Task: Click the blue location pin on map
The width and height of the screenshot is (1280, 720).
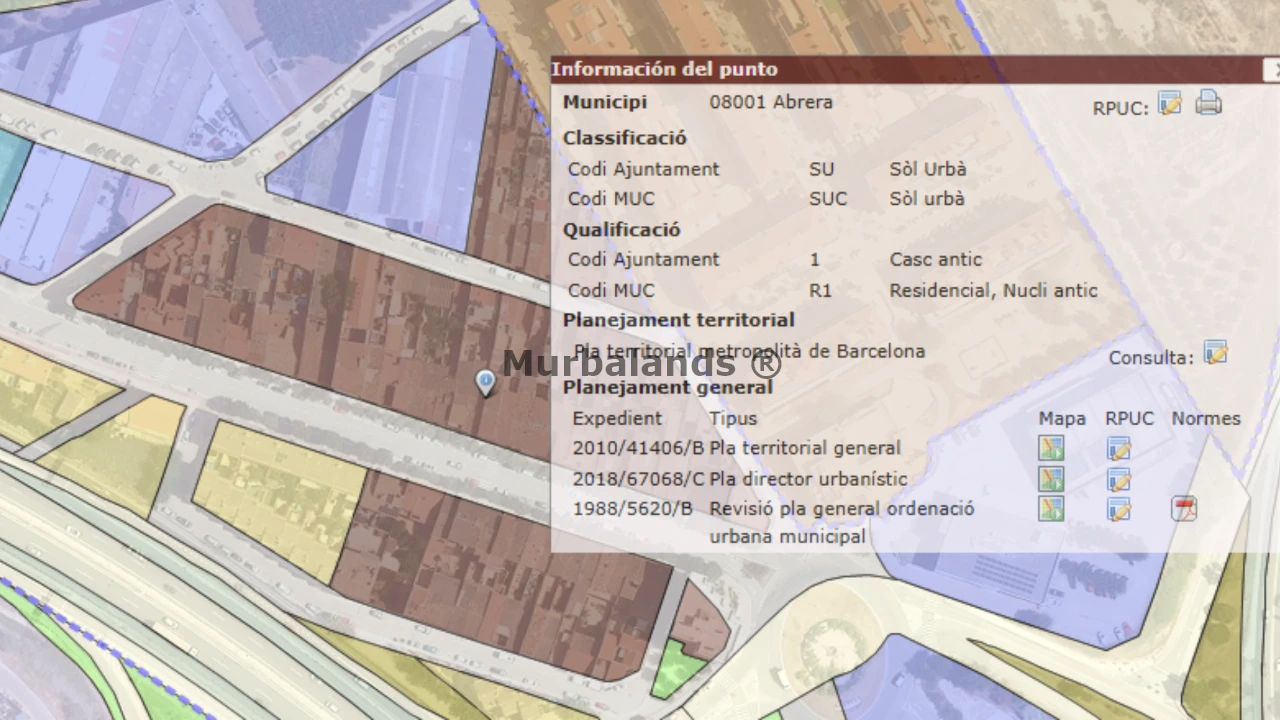Action: coord(485,382)
